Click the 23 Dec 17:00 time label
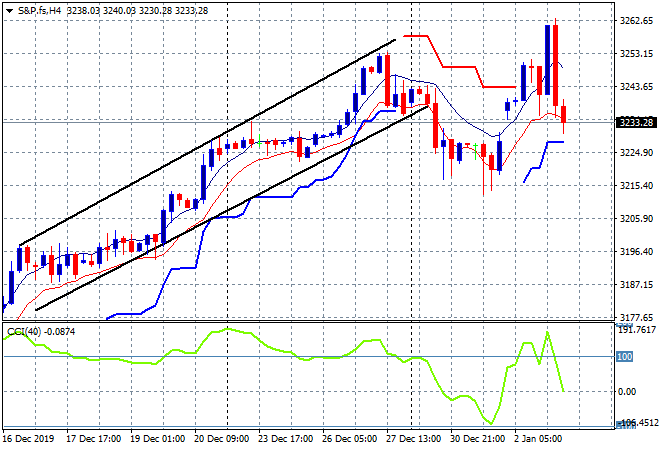Viewport: 660px width, 450px height. [285, 439]
